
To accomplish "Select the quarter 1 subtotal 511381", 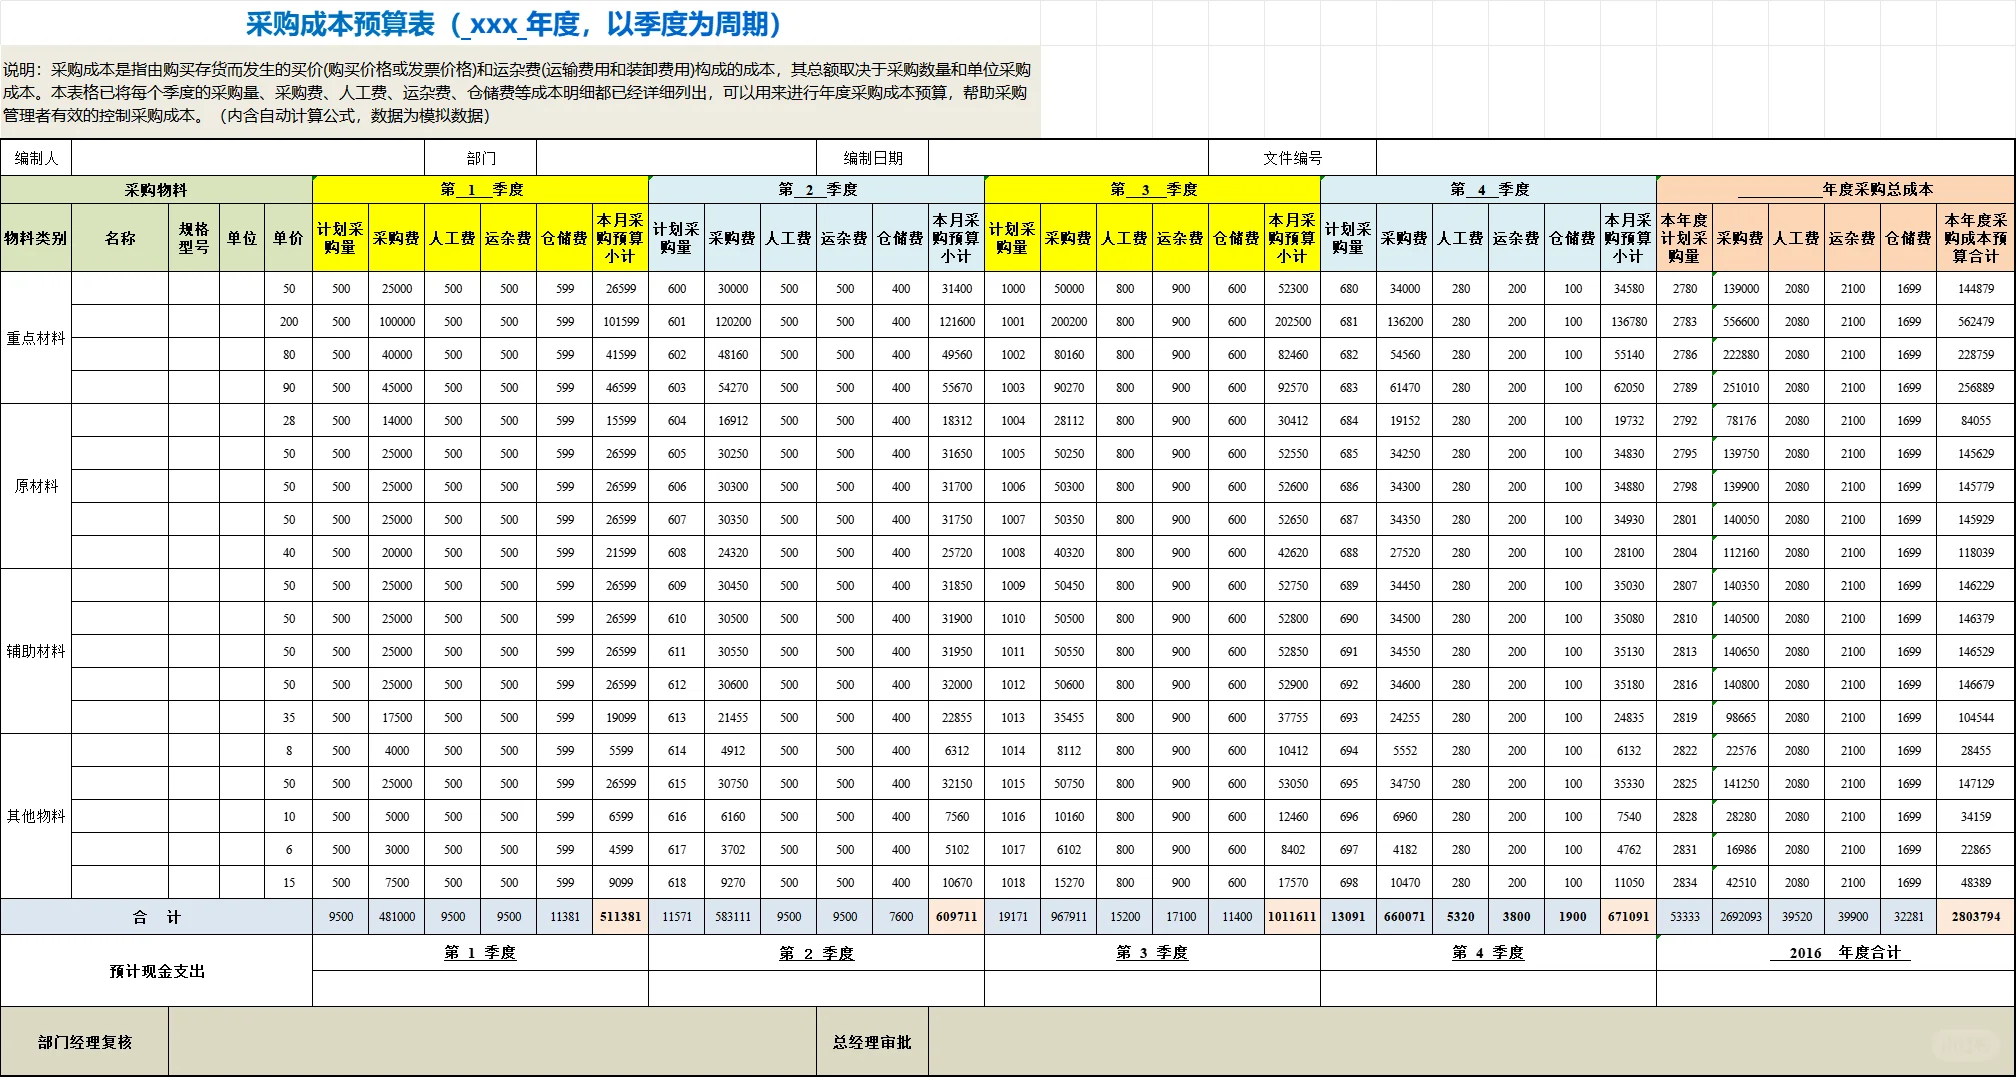I will (621, 917).
